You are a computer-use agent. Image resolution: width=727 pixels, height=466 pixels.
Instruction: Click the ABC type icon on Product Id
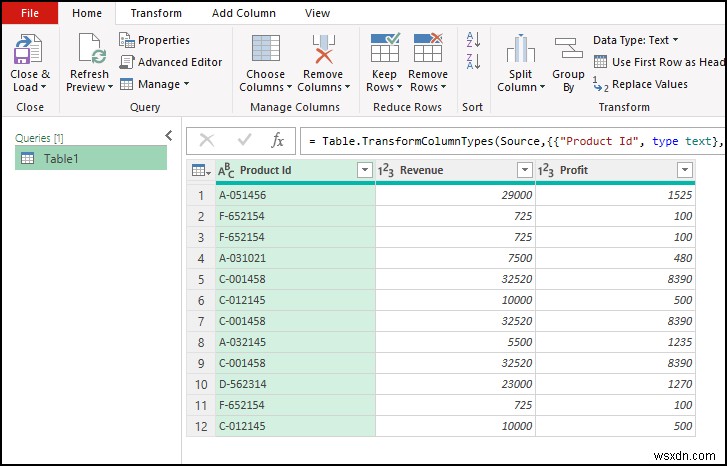click(x=226, y=171)
